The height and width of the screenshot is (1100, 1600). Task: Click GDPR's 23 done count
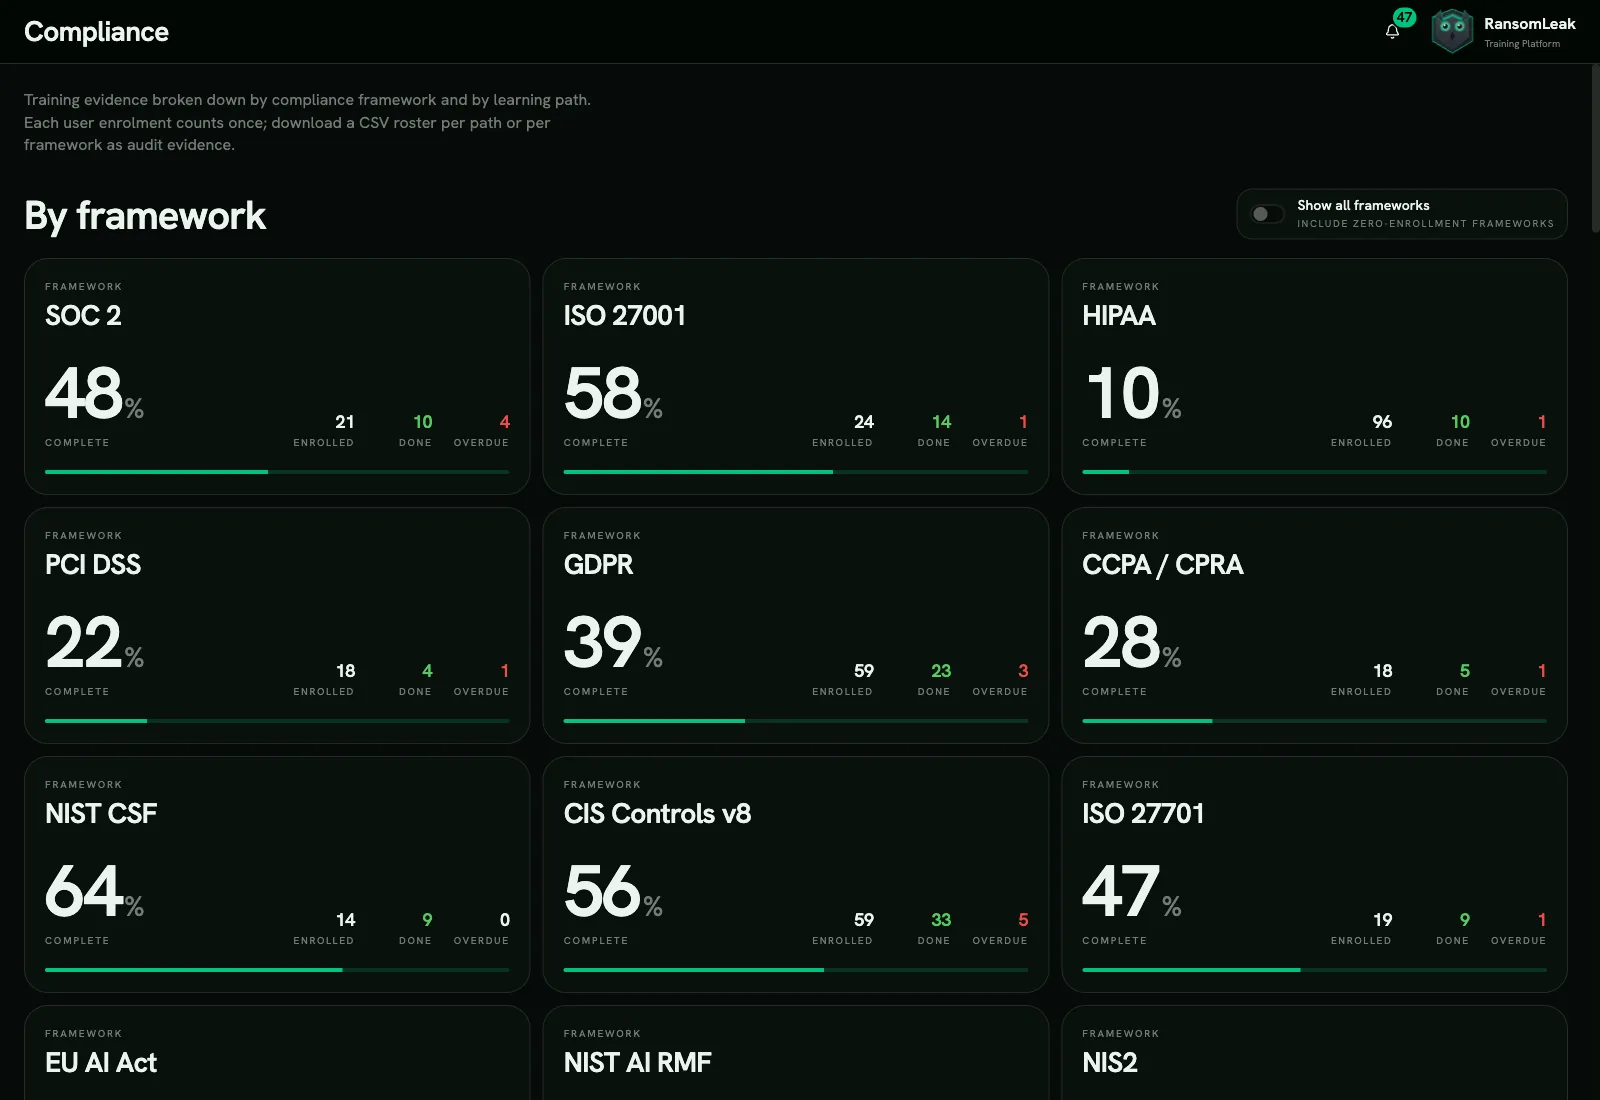tap(941, 671)
